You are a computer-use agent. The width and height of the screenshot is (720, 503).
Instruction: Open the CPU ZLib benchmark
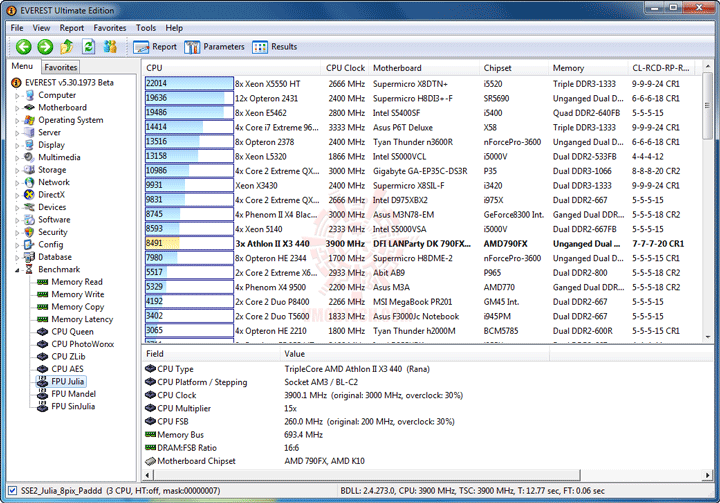[x=68, y=356]
